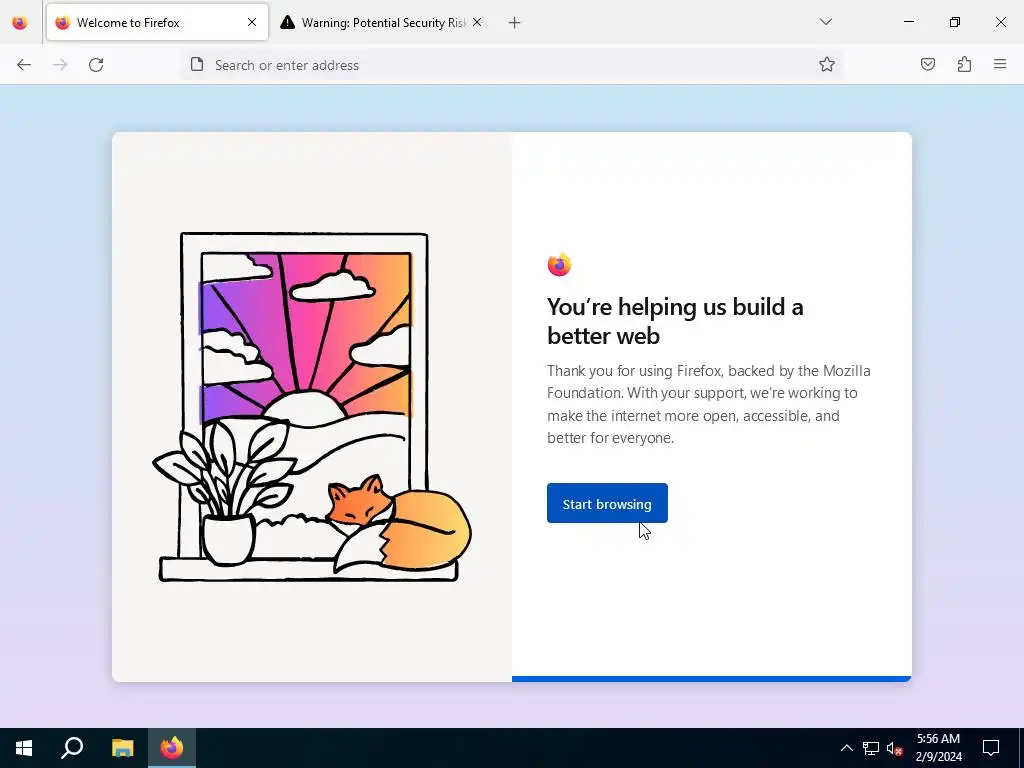Expand the List all tabs chevron

(826, 22)
